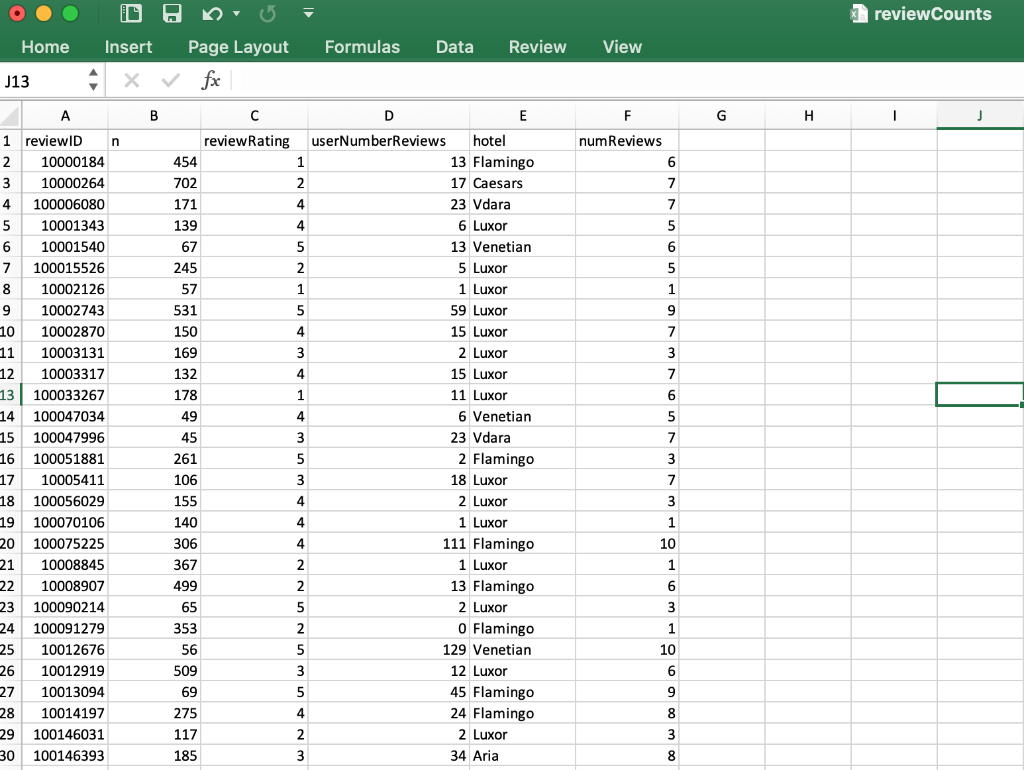Select column F header
This screenshot has height=770, width=1024.
(x=627, y=116)
